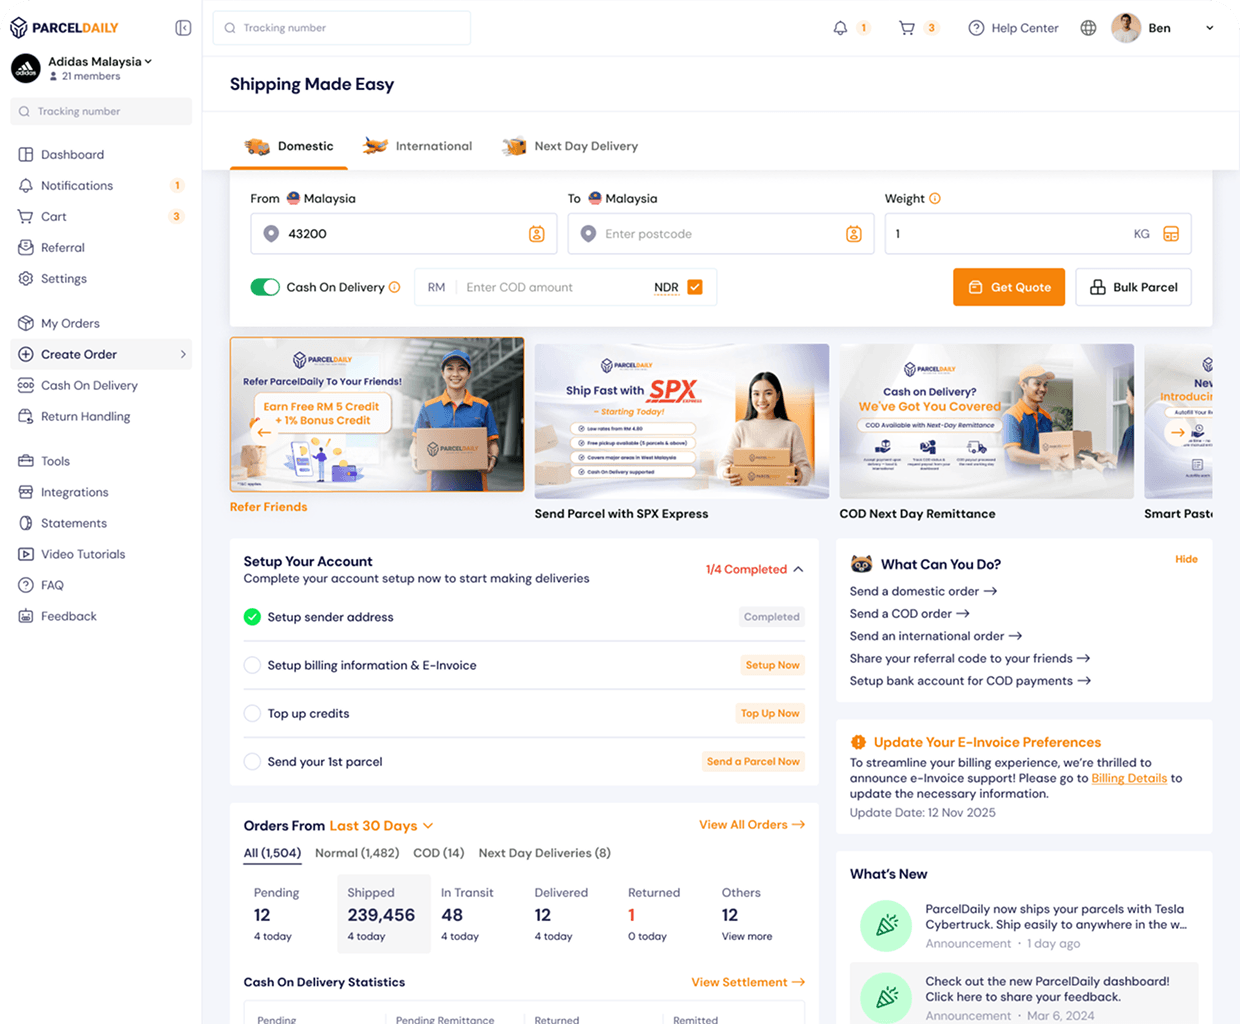Click the Cash On Delivery info icon
This screenshot has width=1240, height=1024.
(x=395, y=287)
